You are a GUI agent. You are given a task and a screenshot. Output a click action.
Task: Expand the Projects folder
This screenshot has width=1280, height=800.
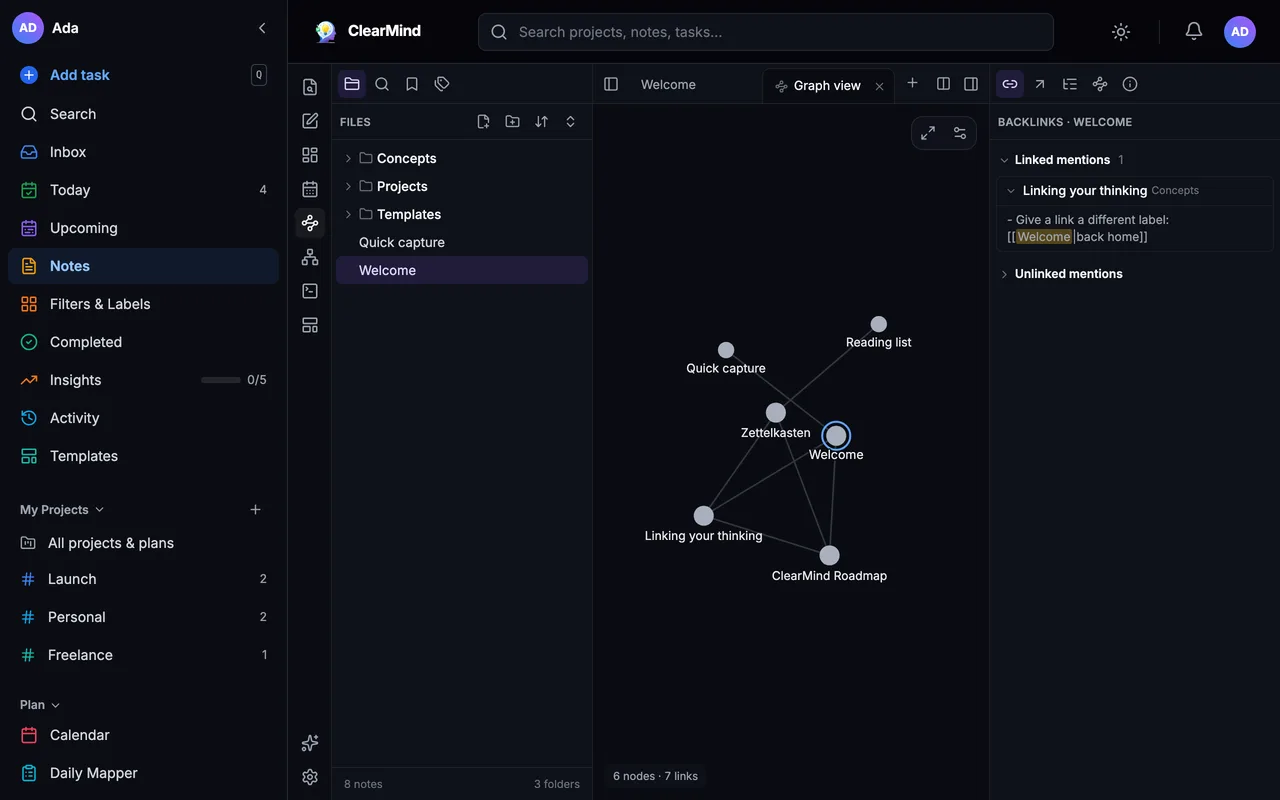click(348, 186)
